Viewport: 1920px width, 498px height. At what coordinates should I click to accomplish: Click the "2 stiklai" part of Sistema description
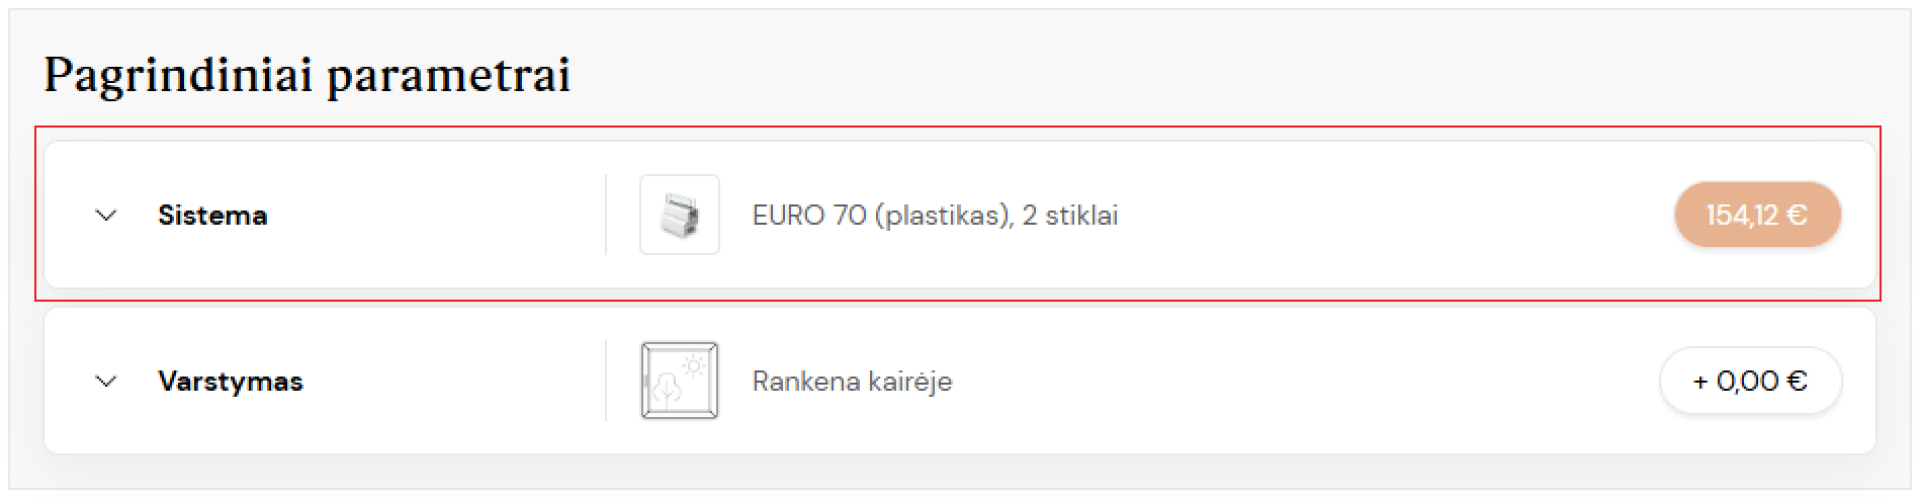[x=1070, y=215]
